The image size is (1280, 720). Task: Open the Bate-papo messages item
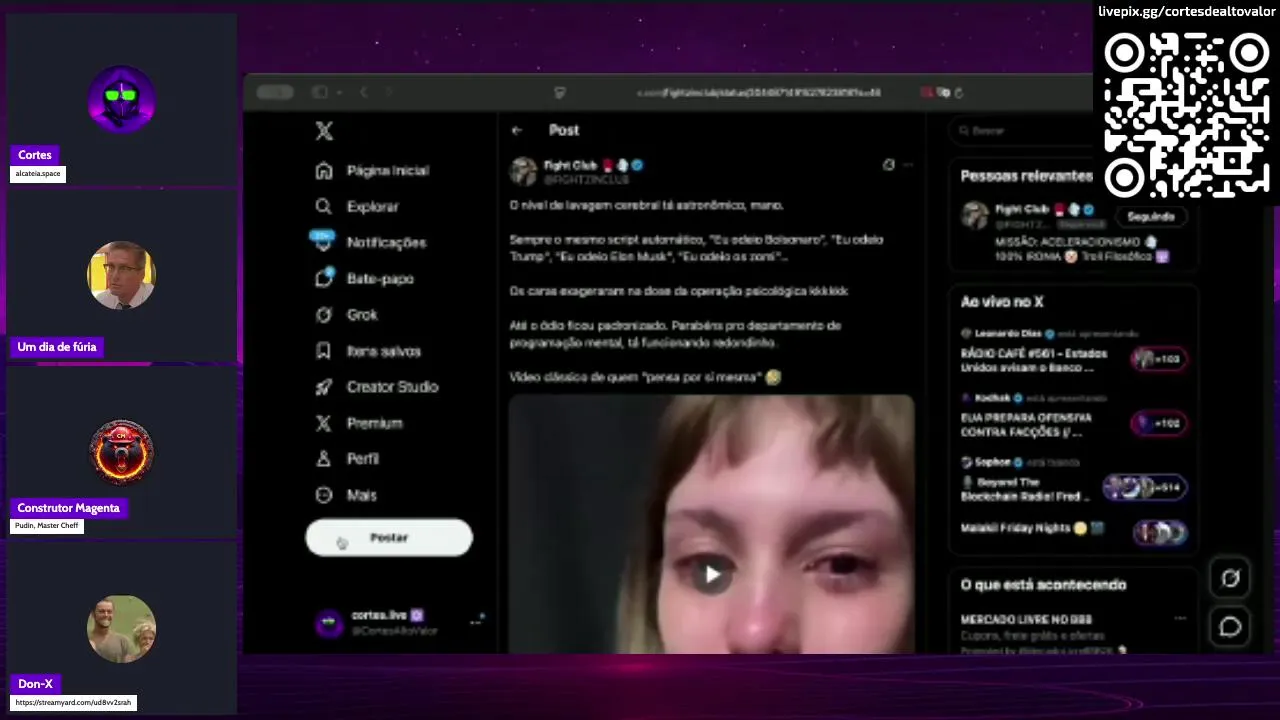tap(364, 278)
